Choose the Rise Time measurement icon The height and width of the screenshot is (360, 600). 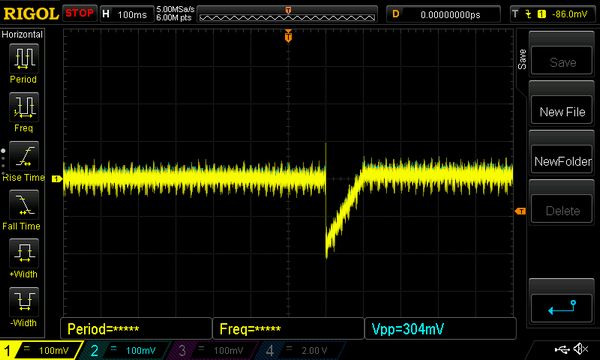(24, 156)
